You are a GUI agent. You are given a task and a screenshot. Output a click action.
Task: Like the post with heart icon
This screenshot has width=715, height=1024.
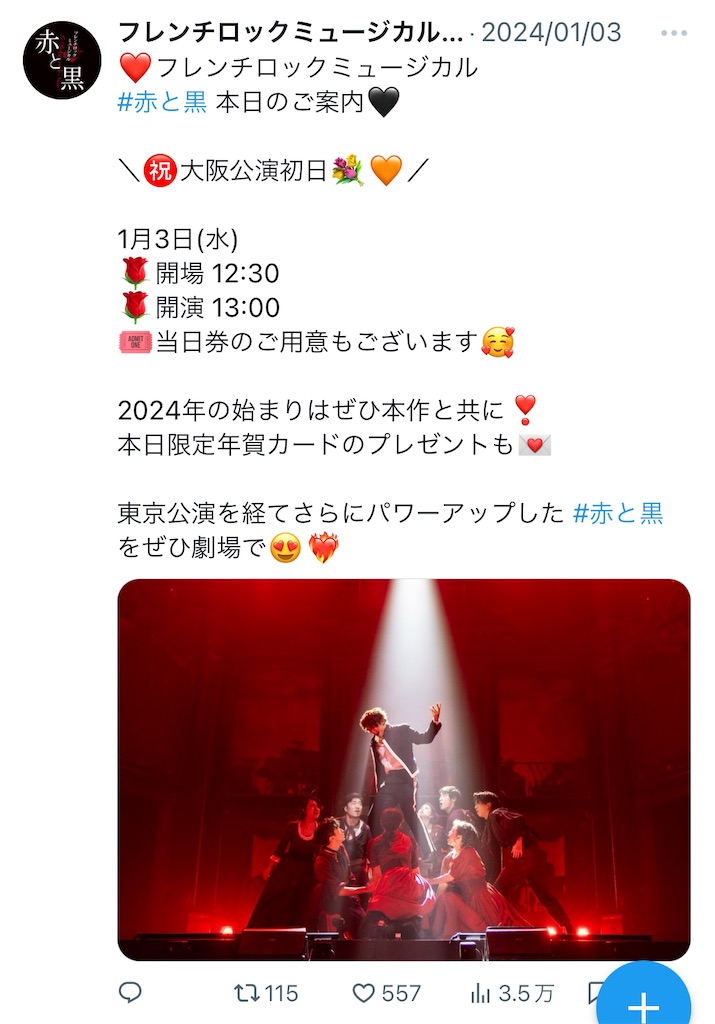coord(363,993)
